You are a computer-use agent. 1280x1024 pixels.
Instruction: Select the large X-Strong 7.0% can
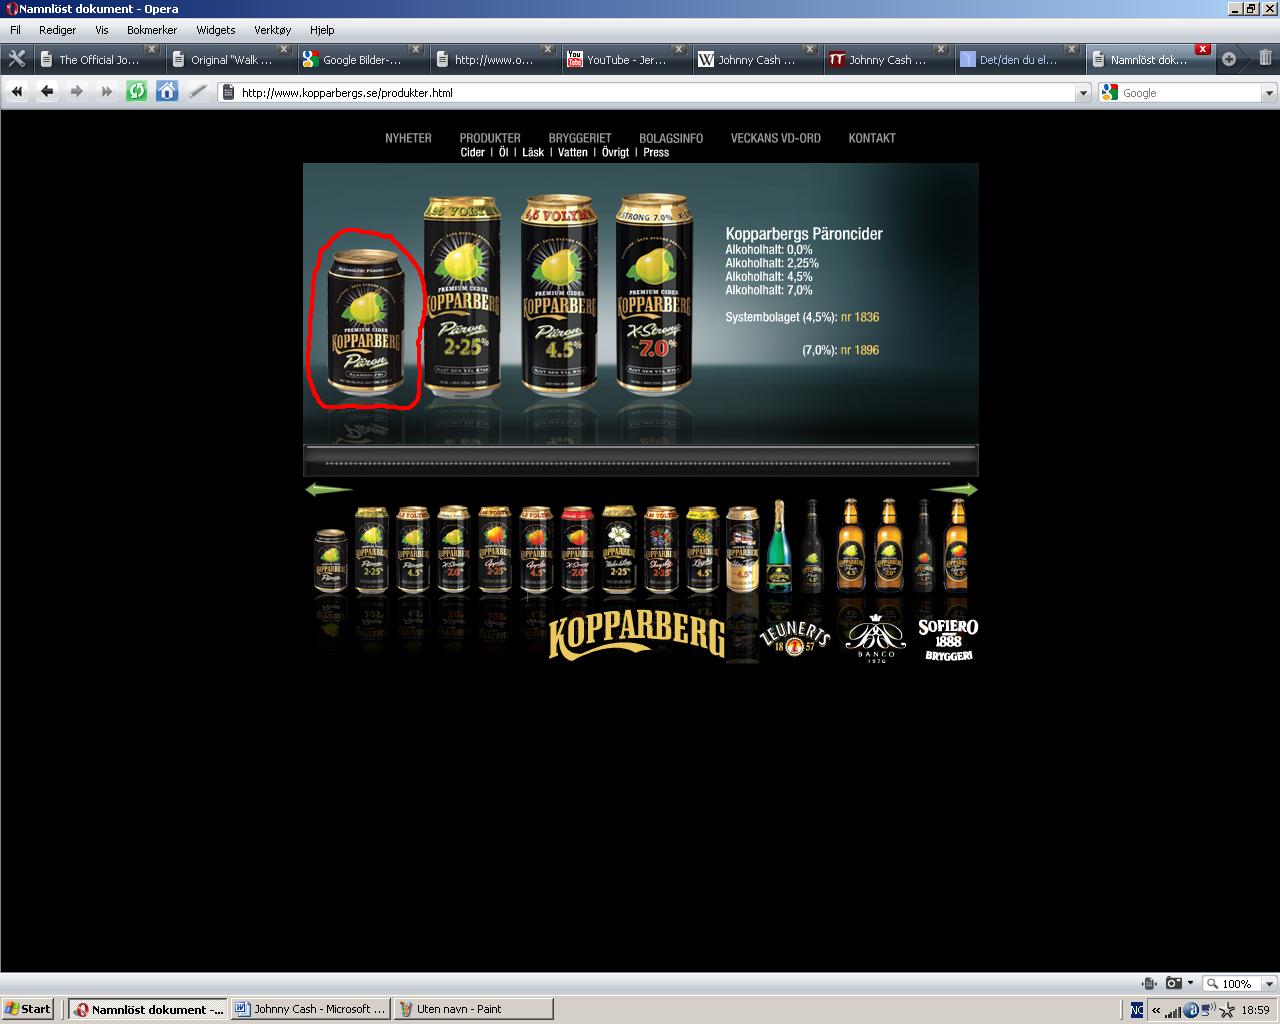pyautogui.click(x=654, y=295)
